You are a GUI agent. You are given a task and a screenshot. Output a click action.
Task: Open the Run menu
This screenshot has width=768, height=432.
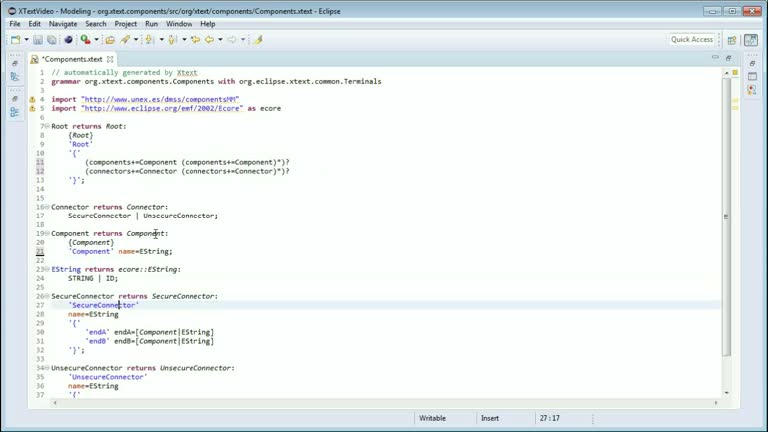[x=151, y=24]
